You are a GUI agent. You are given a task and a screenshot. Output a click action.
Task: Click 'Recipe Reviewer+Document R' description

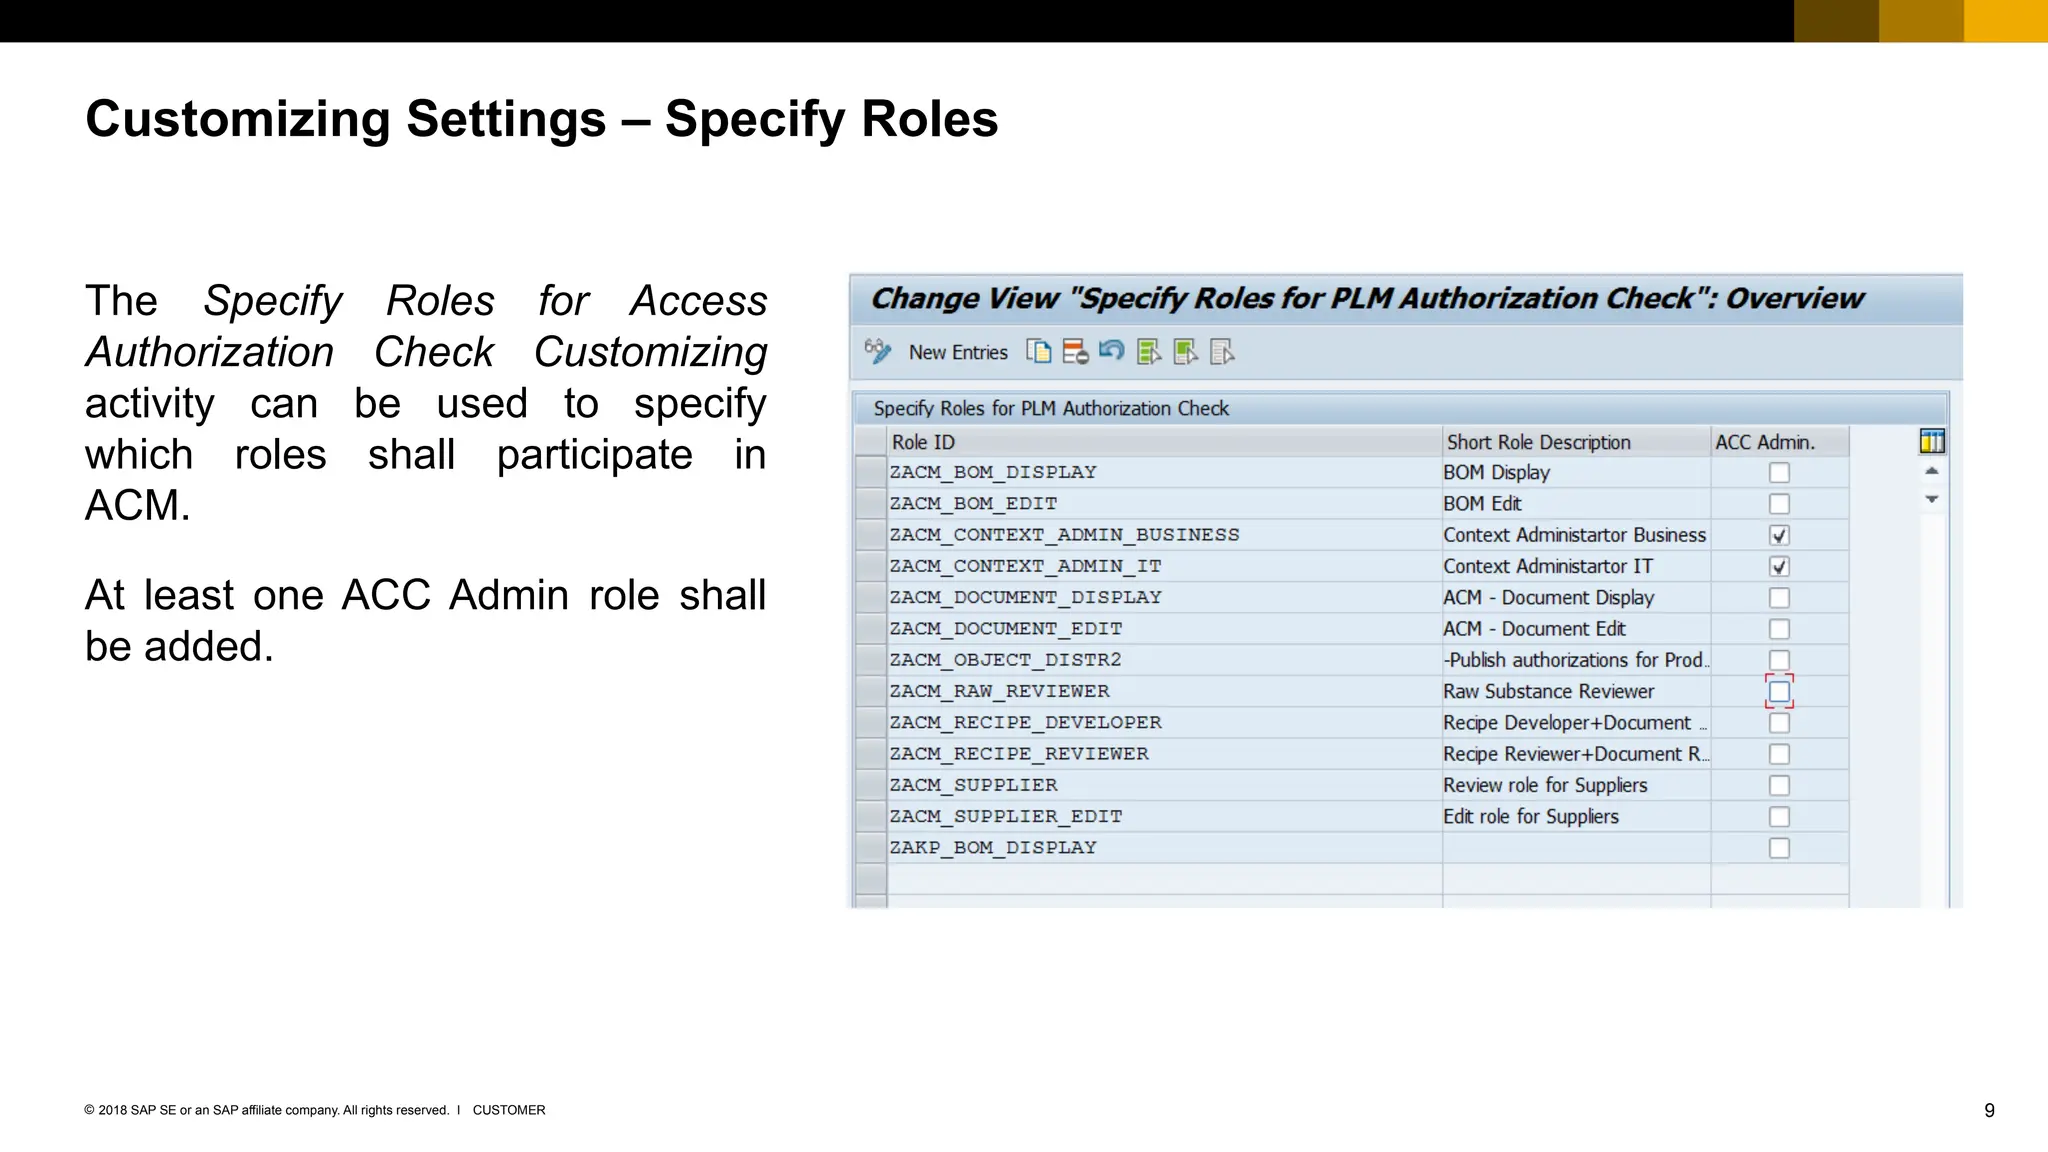coord(1576,754)
